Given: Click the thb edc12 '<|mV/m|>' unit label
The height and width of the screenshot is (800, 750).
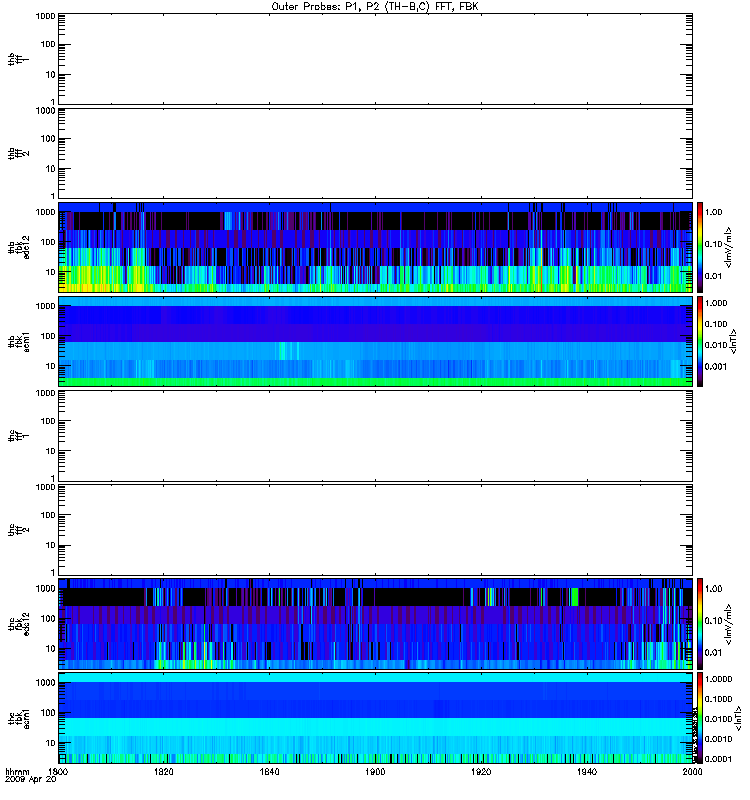Looking at the screenshot, I should click(x=729, y=247).
